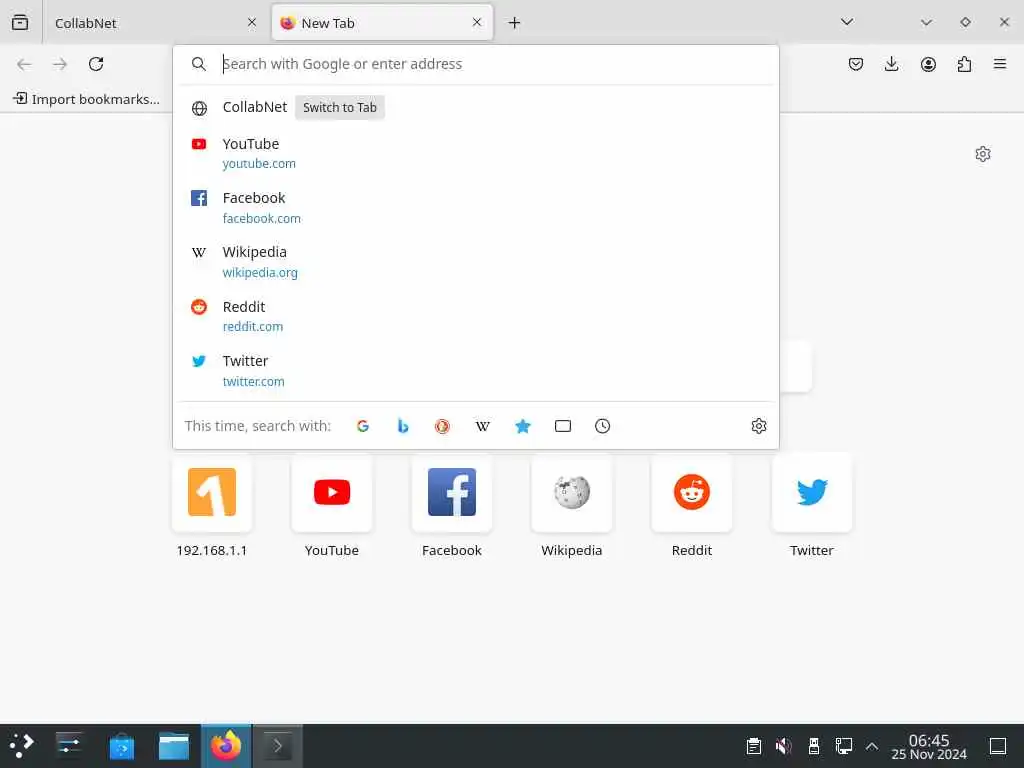Screen dimensions: 1024x768
Task: Close the New Tab tab
Action: [477, 22]
